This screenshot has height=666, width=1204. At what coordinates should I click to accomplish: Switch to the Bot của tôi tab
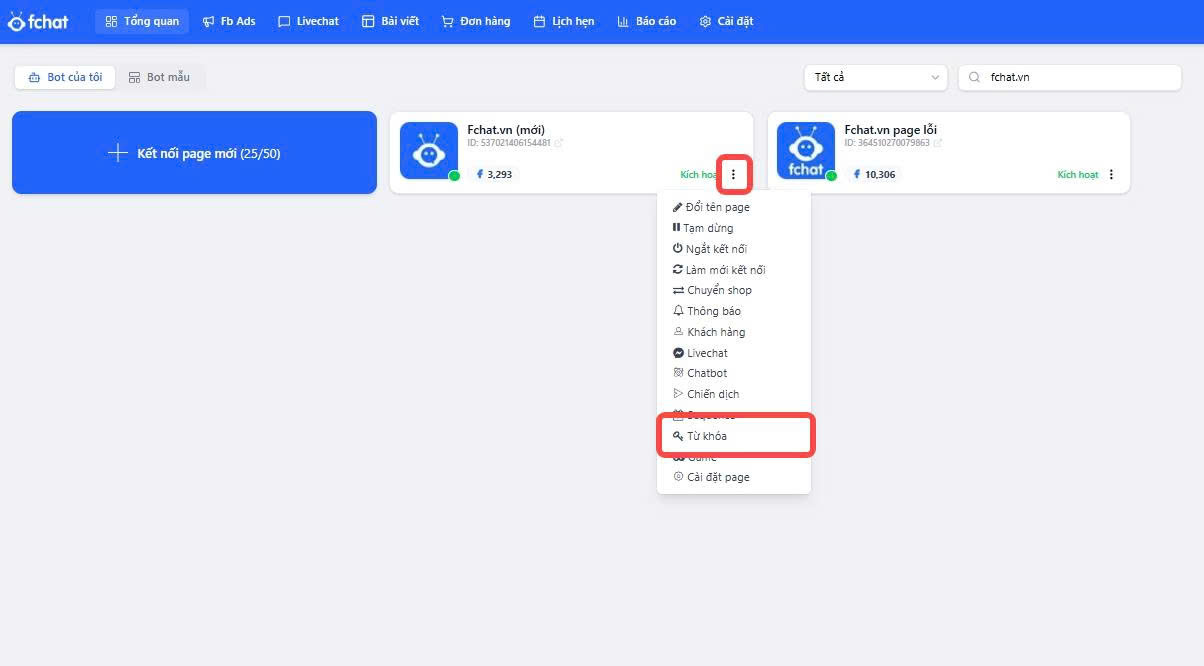65,77
